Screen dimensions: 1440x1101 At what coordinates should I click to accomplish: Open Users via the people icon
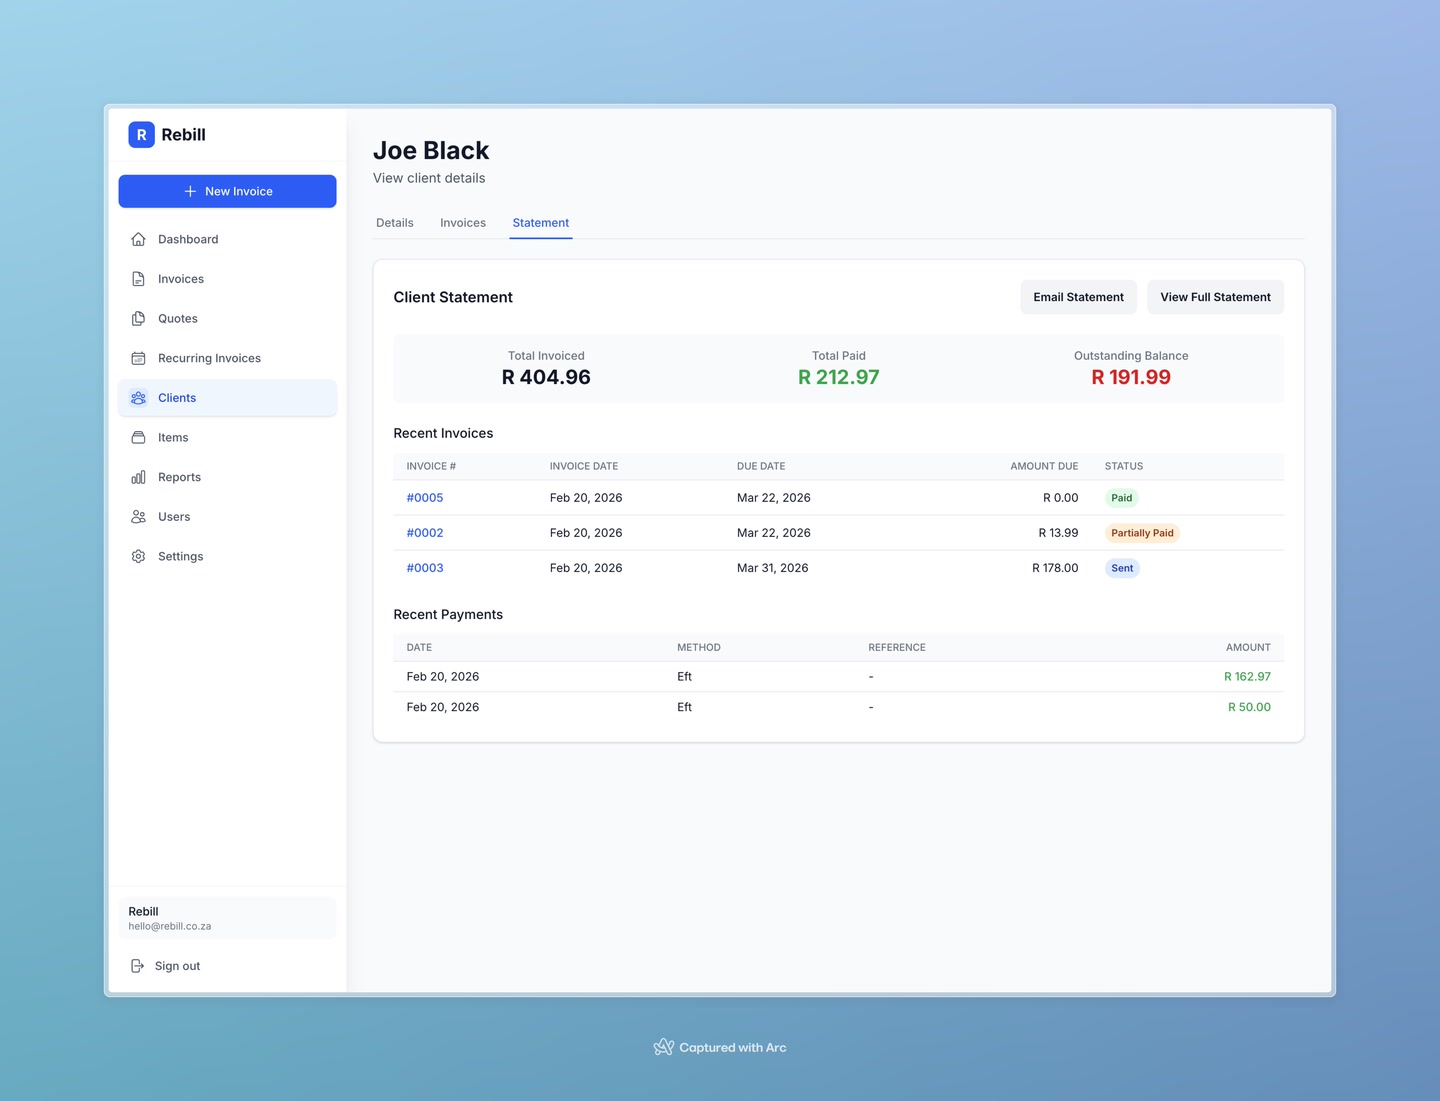[x=138, y=516]
